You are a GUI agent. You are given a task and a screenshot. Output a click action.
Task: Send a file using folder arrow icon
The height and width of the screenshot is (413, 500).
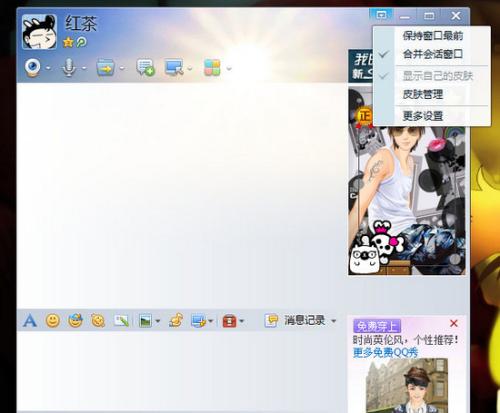pos(105,67)
